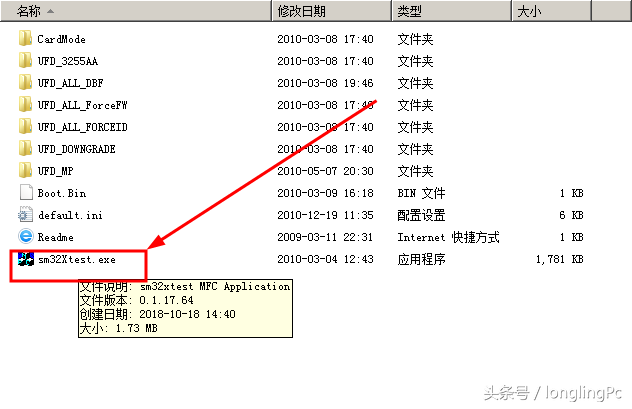The image size is (632, 409).
Task: Click the UFD_ALL_ForceFW file name
Action: click(x=83, y=105)
